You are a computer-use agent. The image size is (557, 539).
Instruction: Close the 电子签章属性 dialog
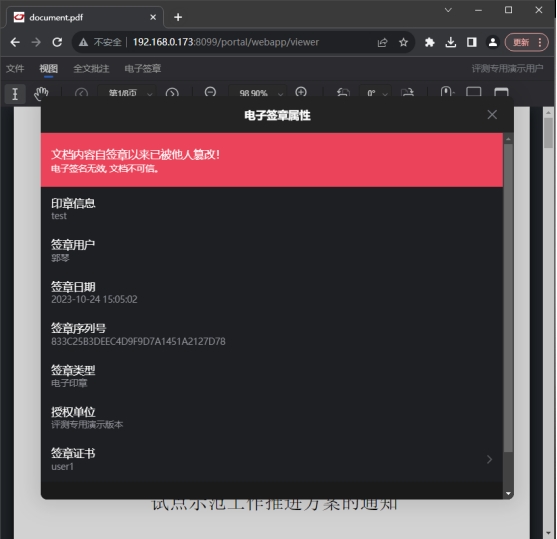[492, 115]
